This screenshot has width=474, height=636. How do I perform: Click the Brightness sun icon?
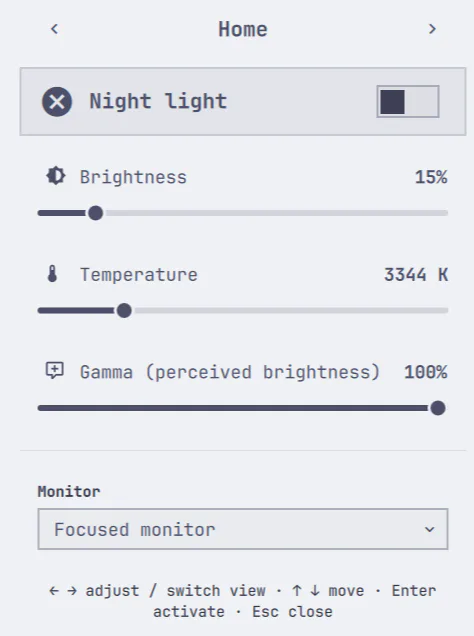tap(56, 176)
